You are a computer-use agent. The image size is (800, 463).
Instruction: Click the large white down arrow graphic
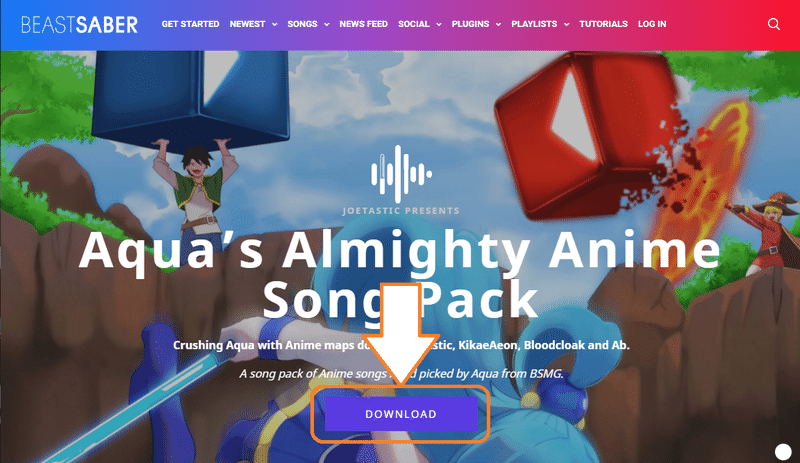click(x=401, y=333)
